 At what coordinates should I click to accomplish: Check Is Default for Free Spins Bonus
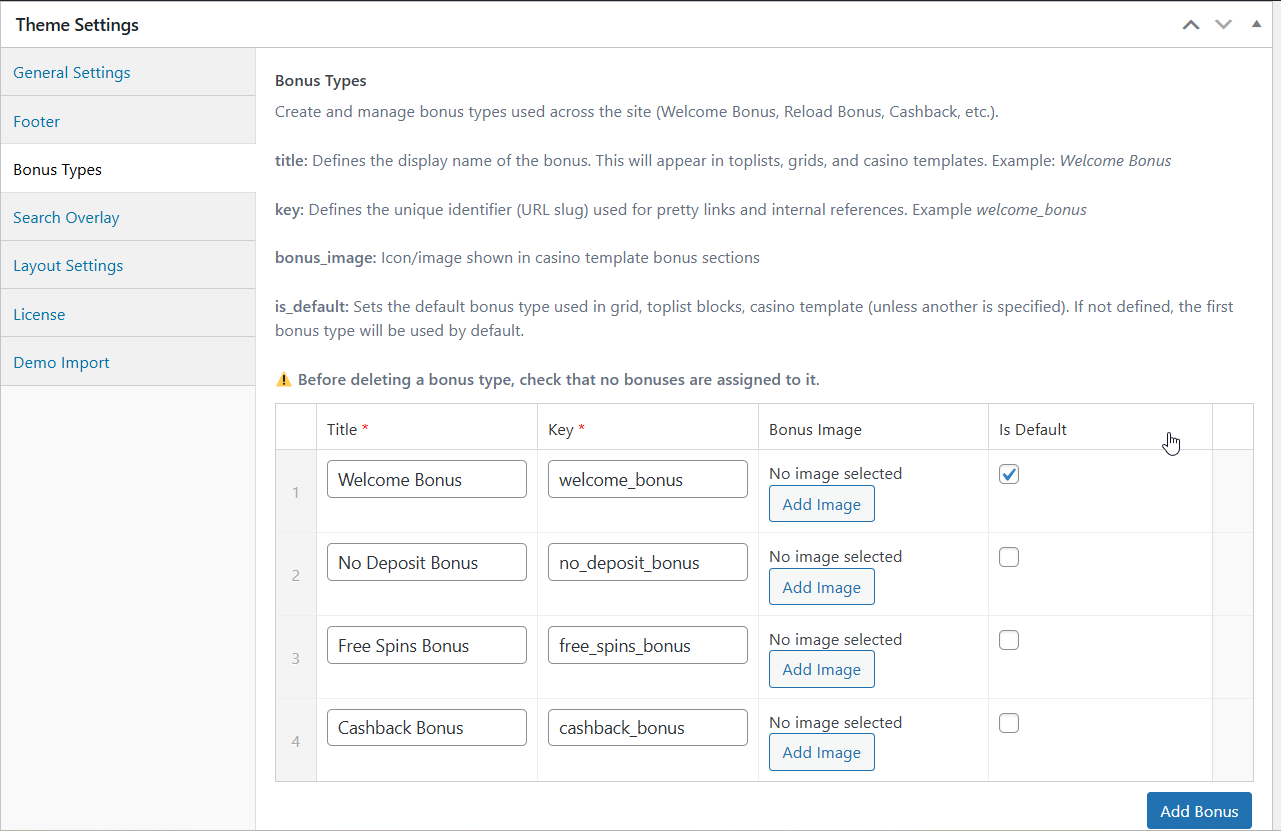point(1009,640)
